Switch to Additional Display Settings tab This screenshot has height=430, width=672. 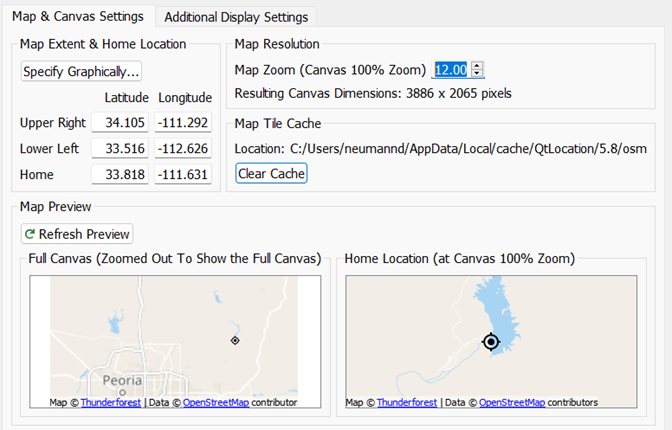[237, 17]
